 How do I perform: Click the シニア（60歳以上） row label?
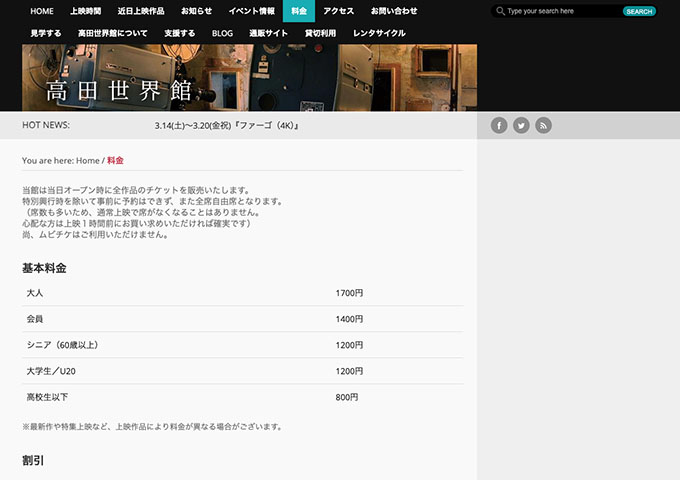65,345
